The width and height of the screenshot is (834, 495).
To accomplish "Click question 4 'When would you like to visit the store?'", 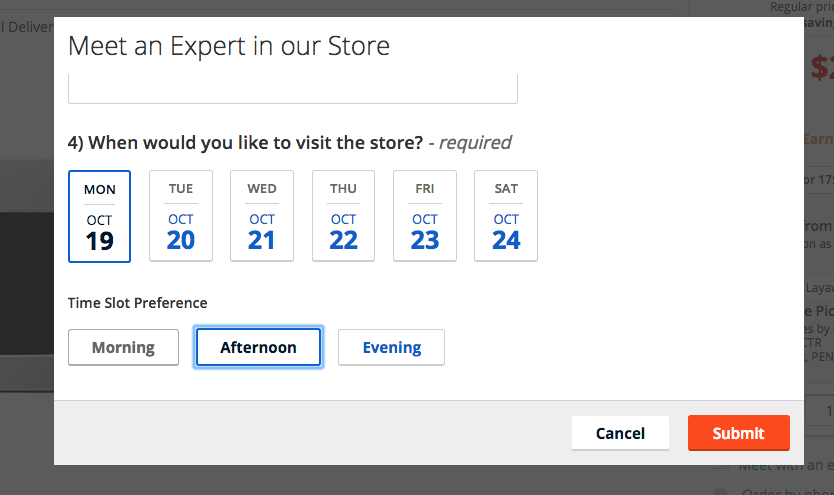I will (245, 142).
